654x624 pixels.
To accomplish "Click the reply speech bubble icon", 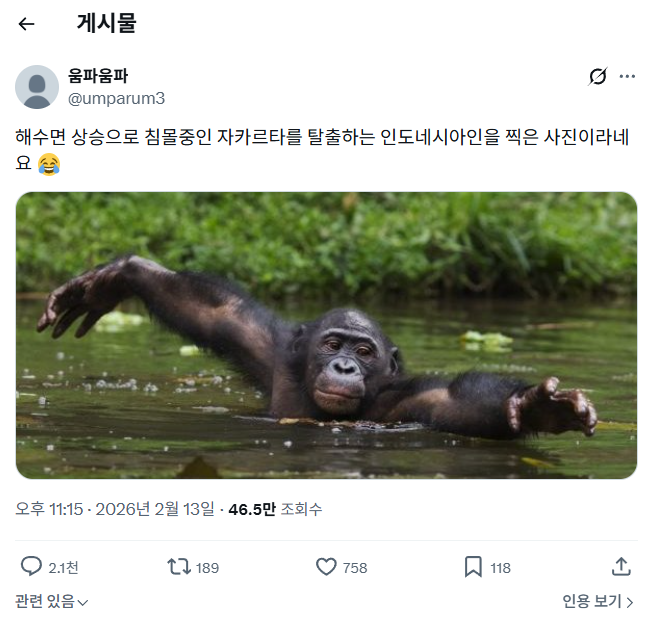I will coord(32,567).
